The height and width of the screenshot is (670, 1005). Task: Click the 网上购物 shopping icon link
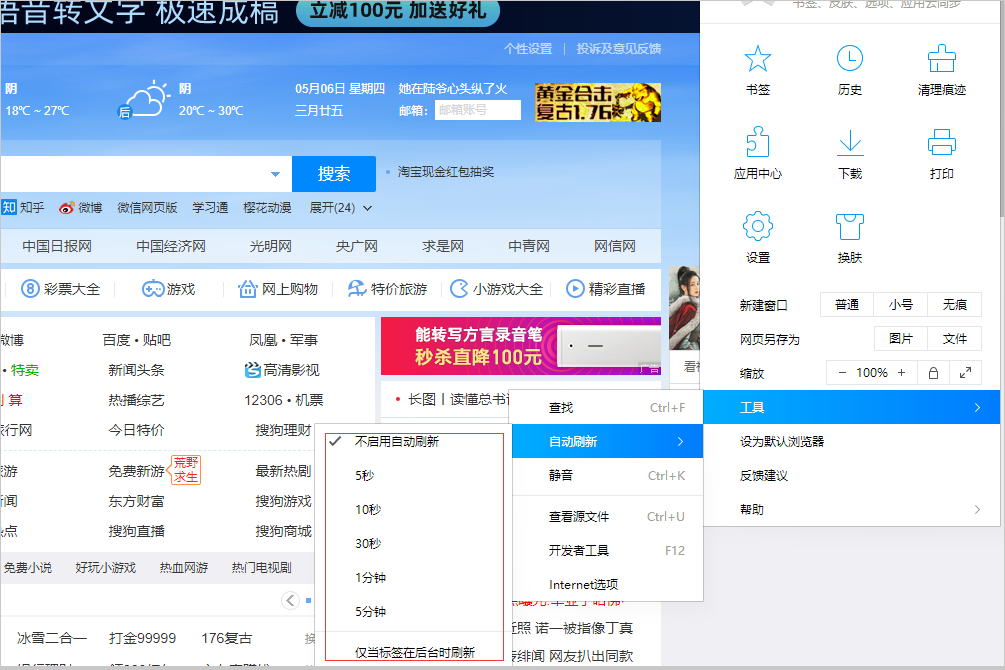pos(247,289)
